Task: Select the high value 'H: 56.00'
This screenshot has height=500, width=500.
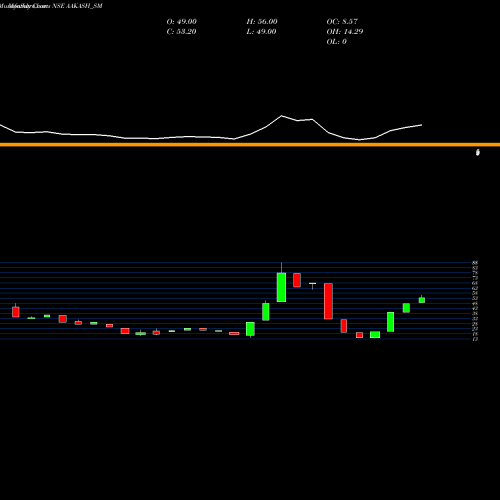Action: click(262, 22)
